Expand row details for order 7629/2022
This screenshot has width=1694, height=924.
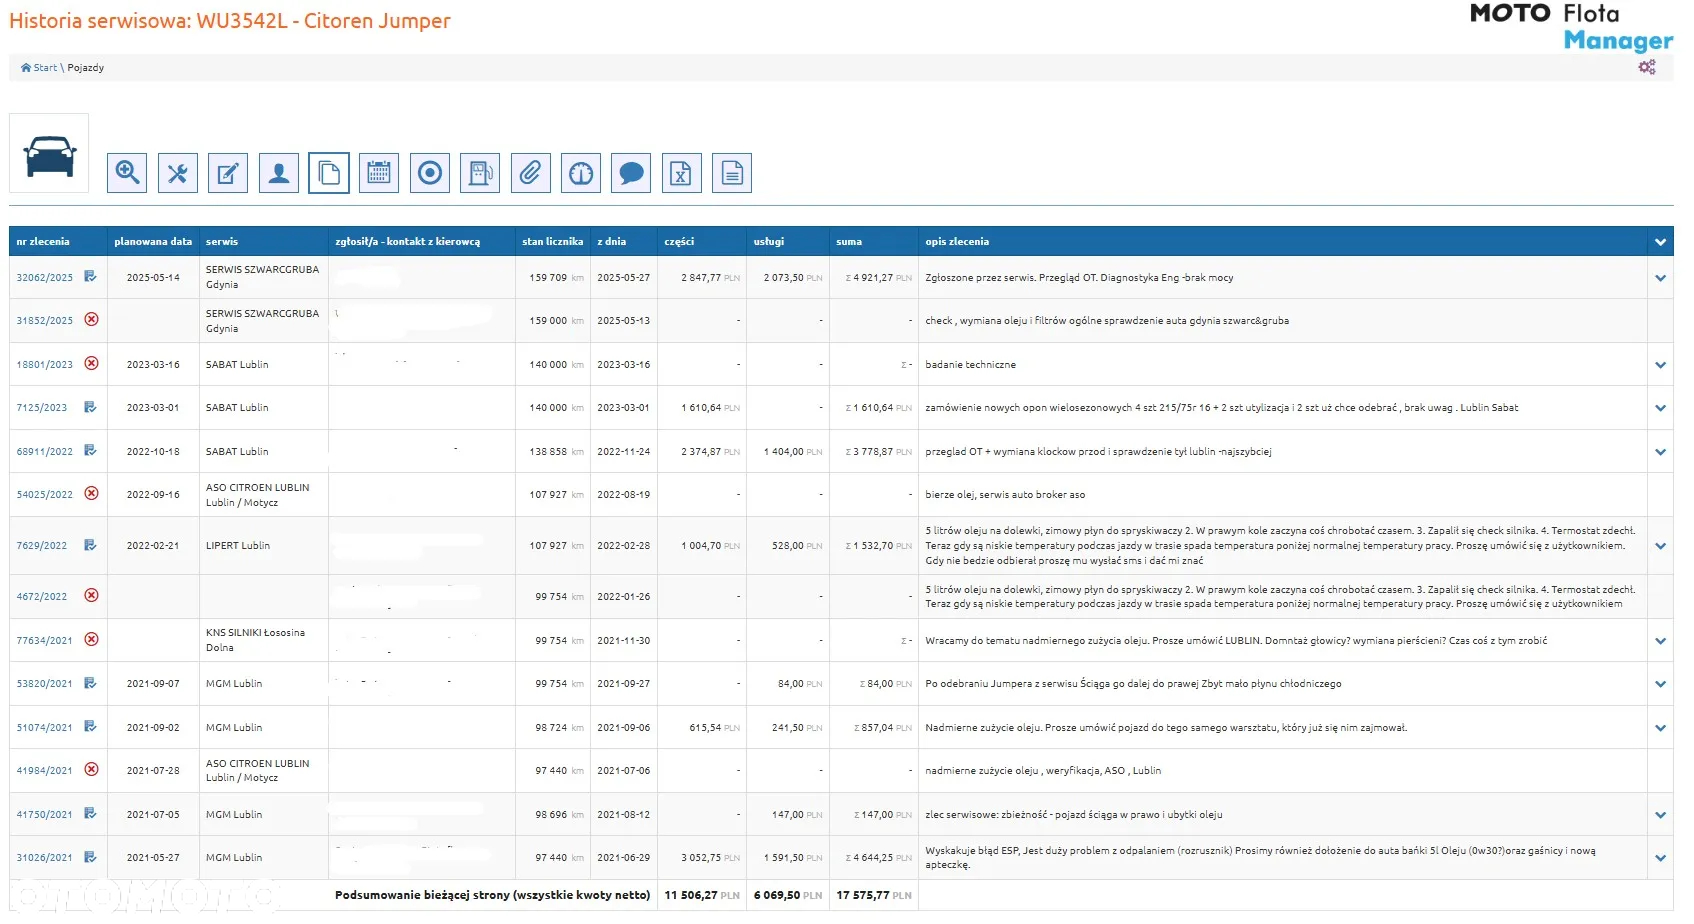coord(1660,546)
